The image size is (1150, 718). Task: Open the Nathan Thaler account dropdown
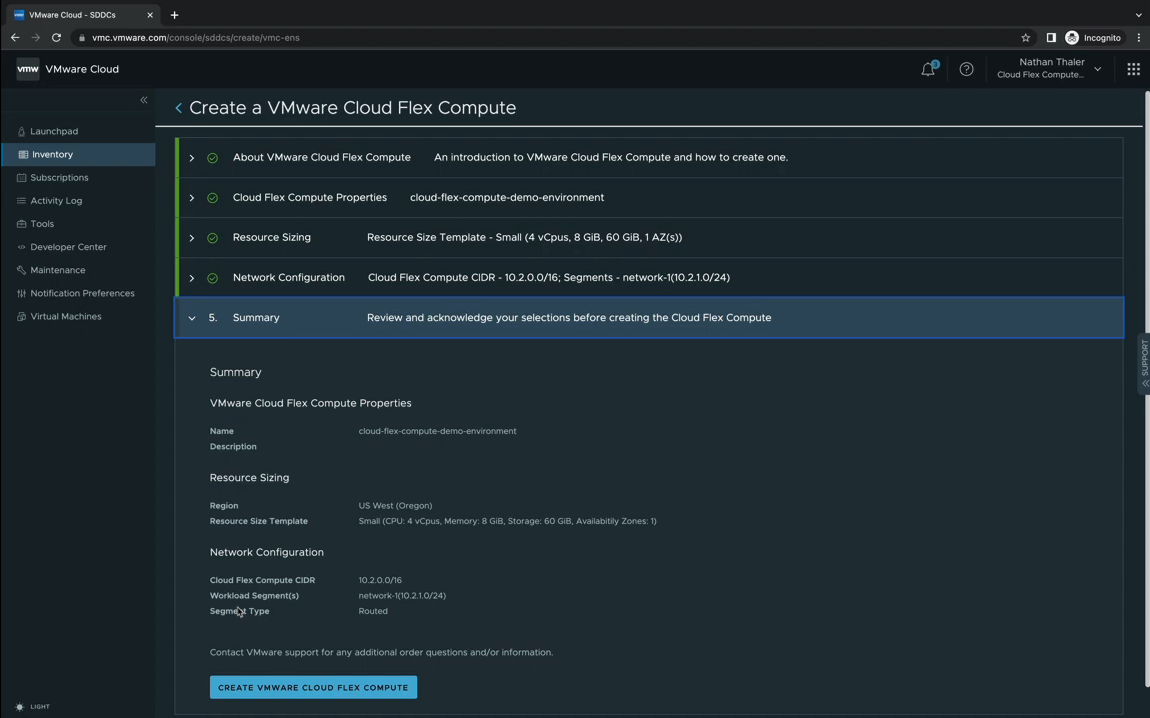(x=1049, y=68)
